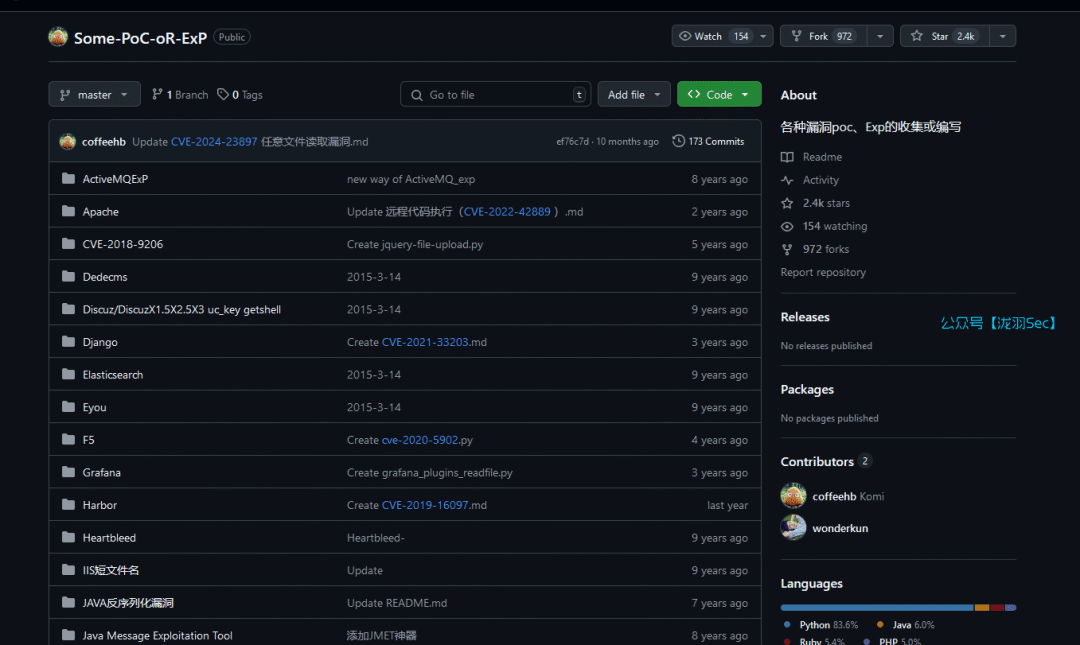Image resolution: width=1080 pixels, height=645 pixels.
Task: Open the Contributors heading link
Action: click(817, 462)
